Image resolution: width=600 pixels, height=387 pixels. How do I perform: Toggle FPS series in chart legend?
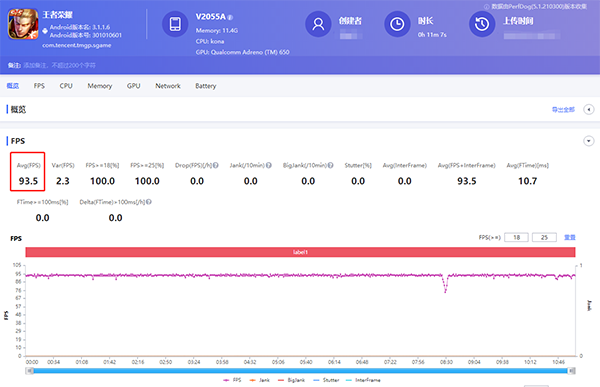point(232,380)
